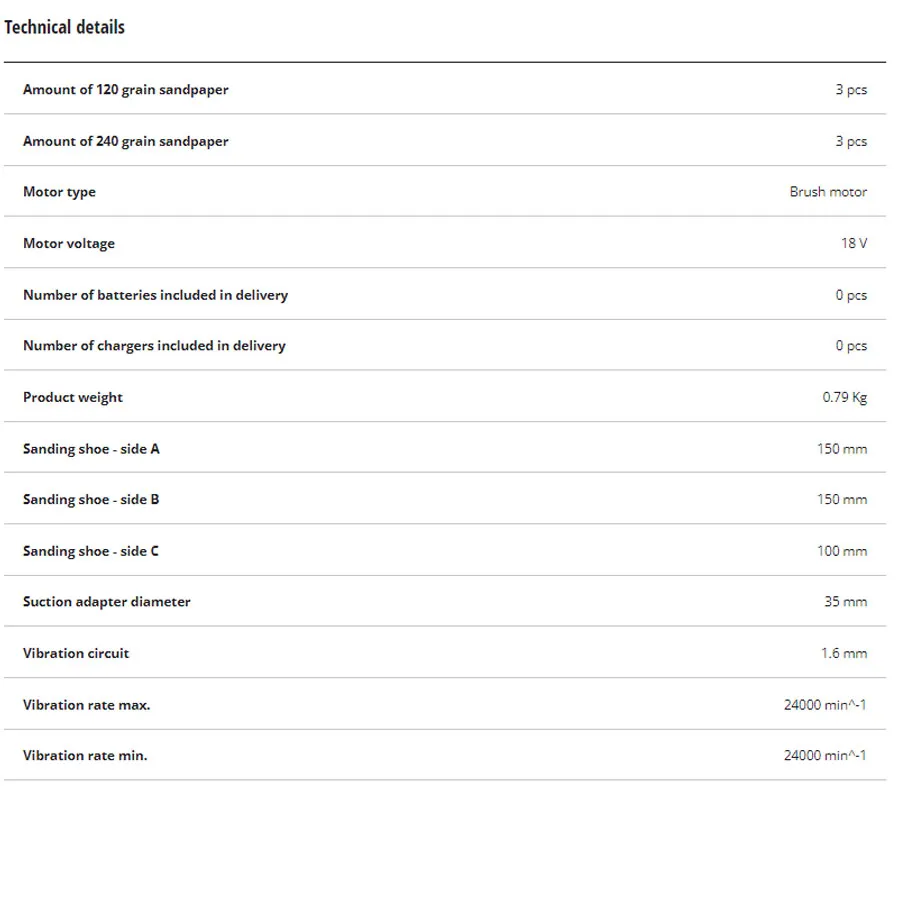The image size is (900, 900).
Task: Click the Sanding shoe - side B label
Action: (x=91, y=500)
